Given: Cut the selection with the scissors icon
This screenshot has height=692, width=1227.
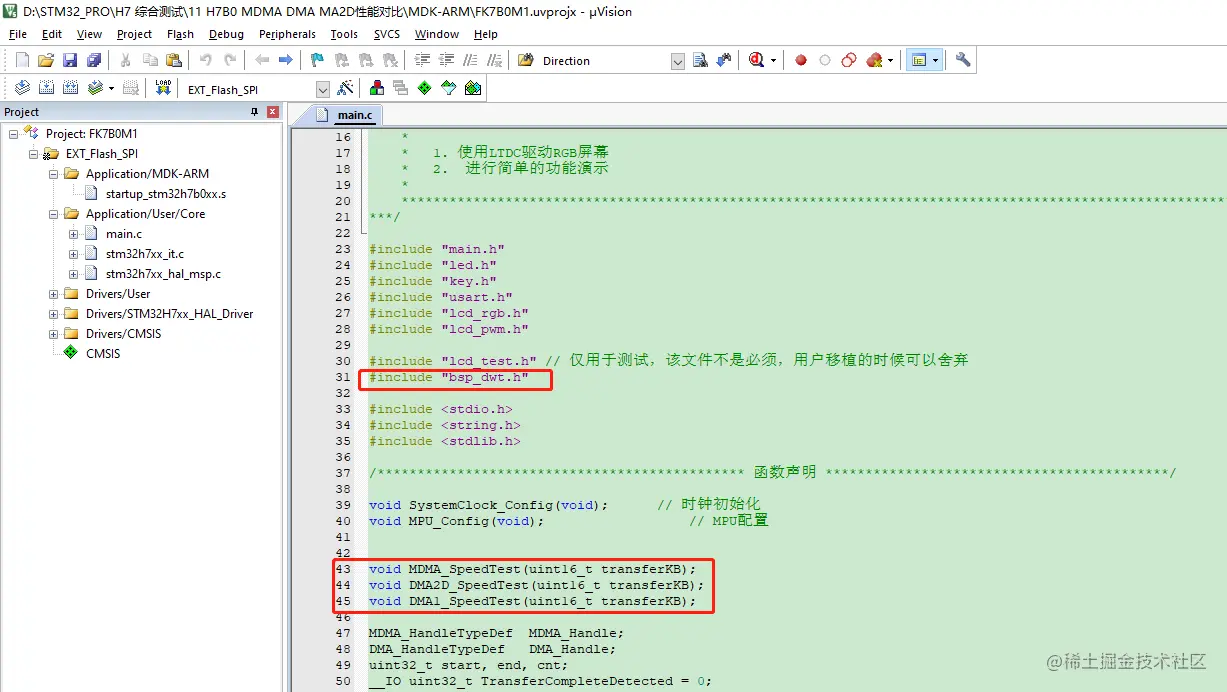Looking at the screenshot, I should coord(126,60).
